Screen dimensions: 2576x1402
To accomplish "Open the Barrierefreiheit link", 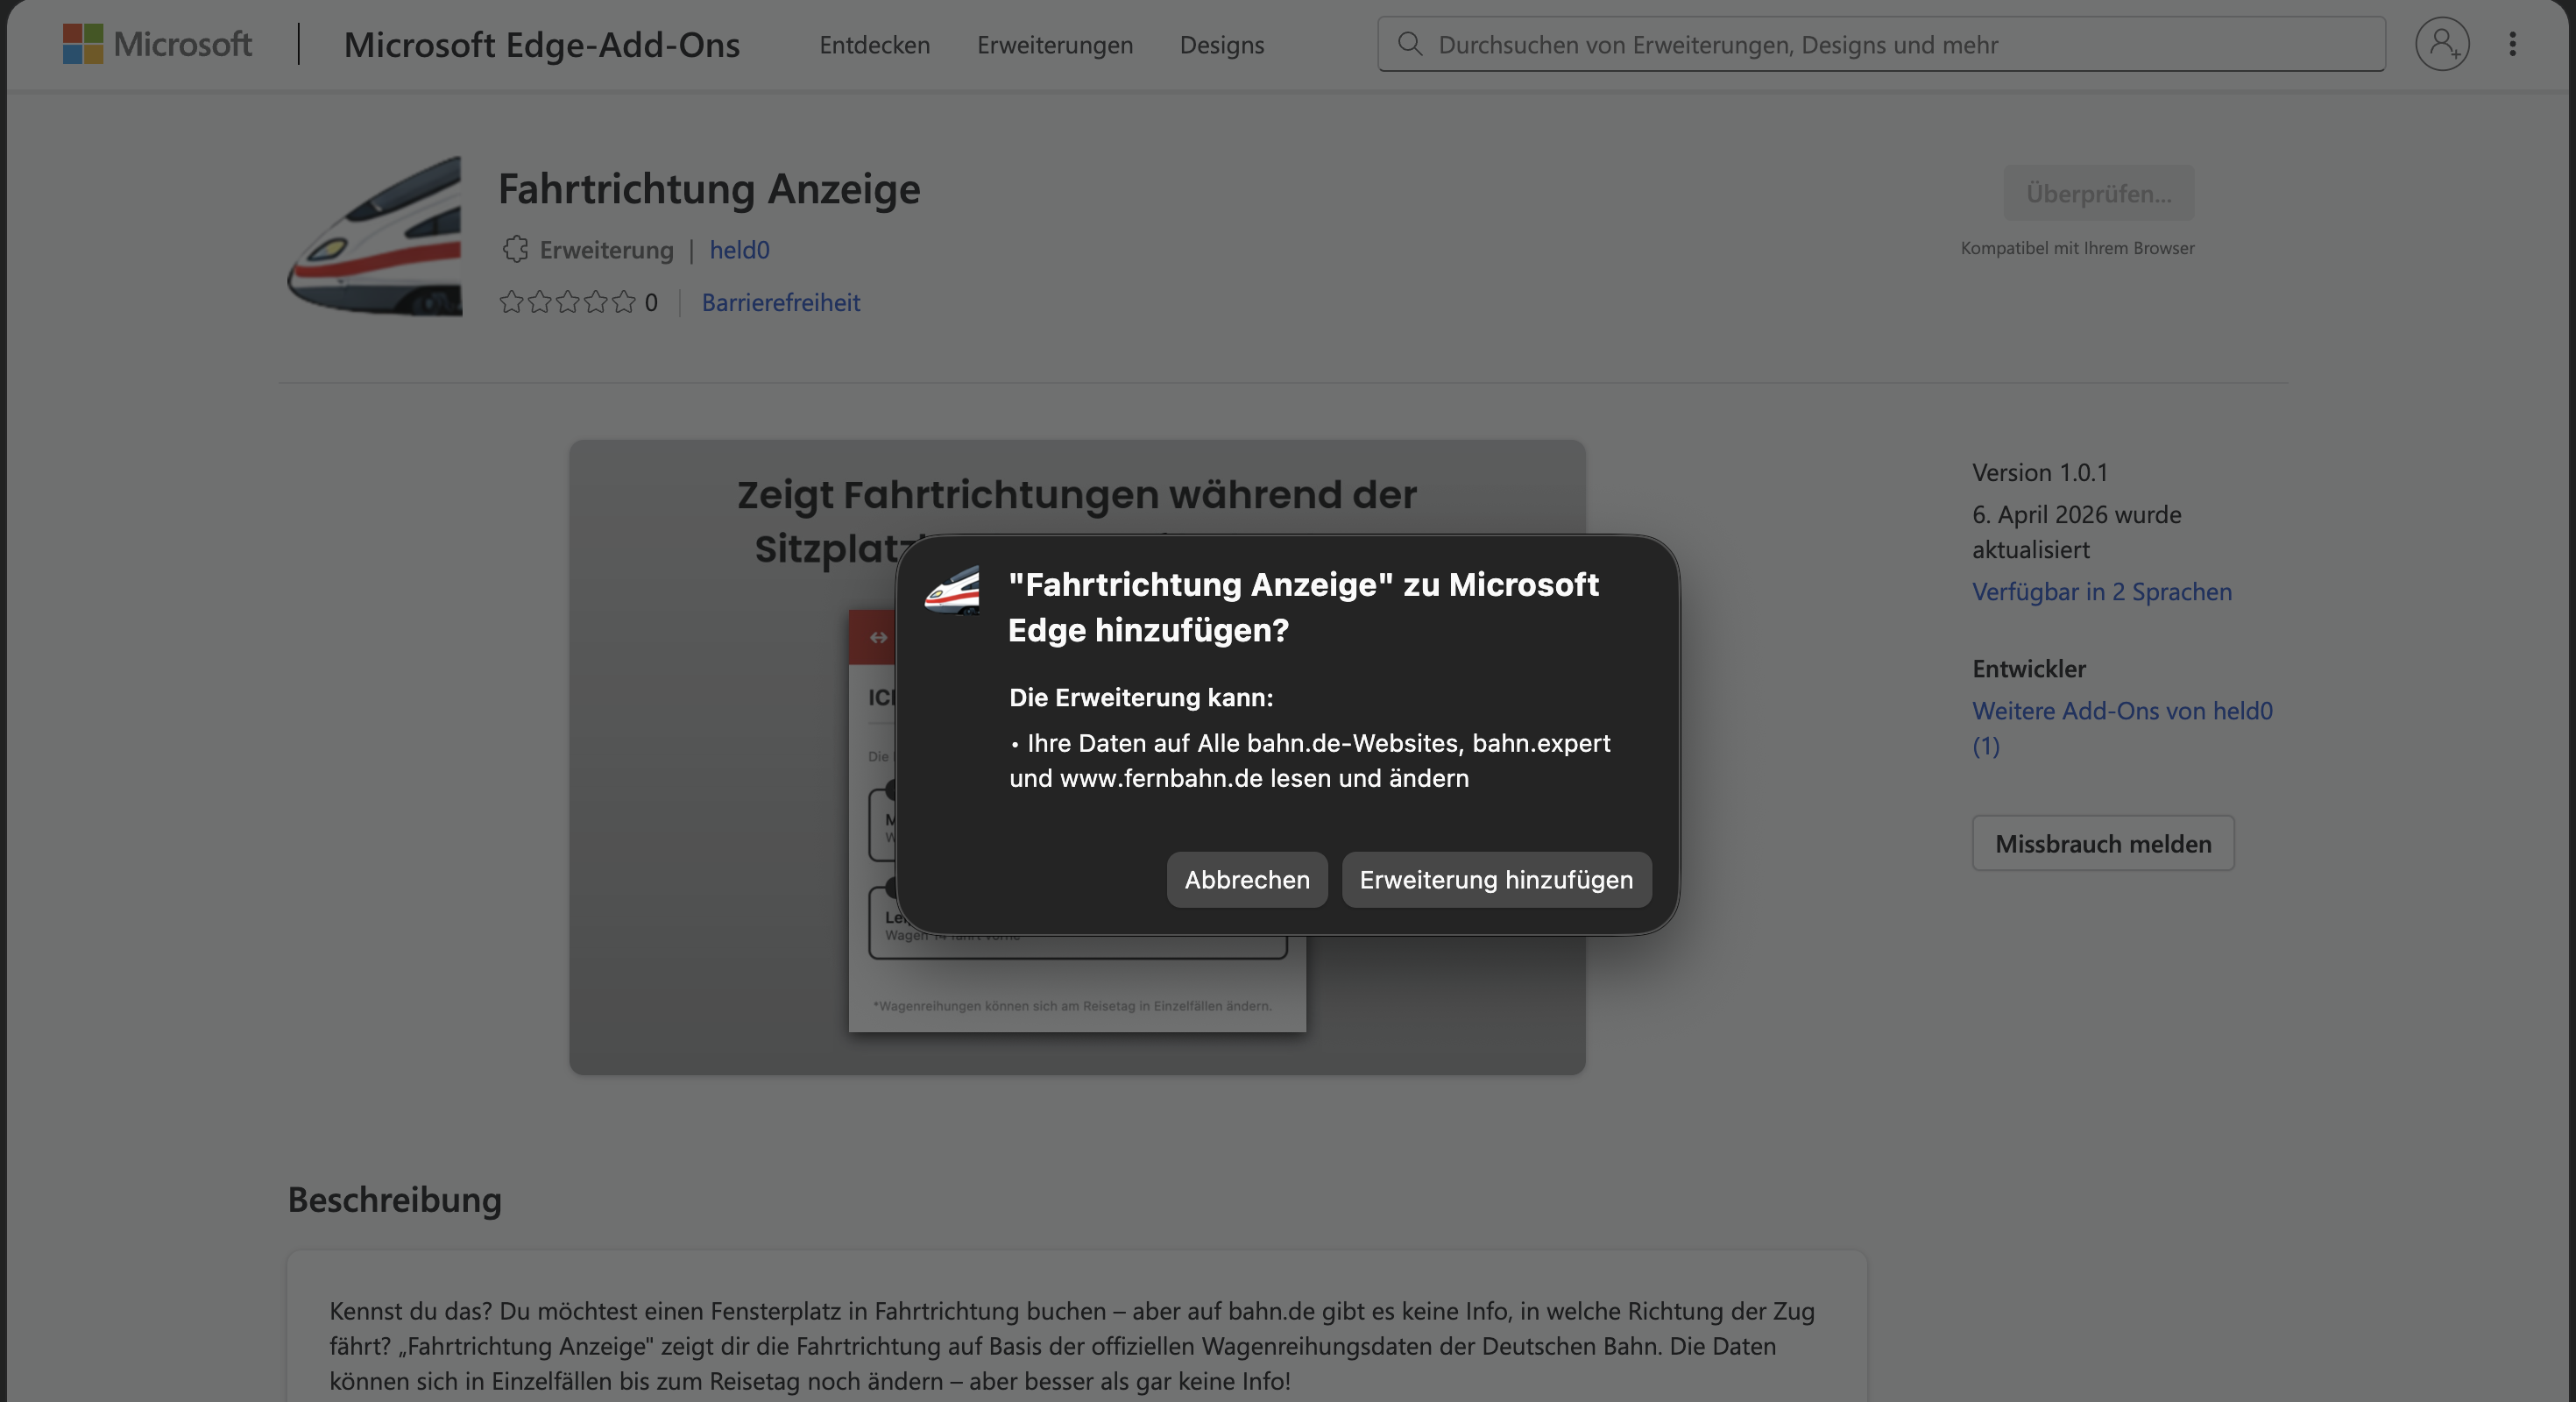I will point(781,302).
